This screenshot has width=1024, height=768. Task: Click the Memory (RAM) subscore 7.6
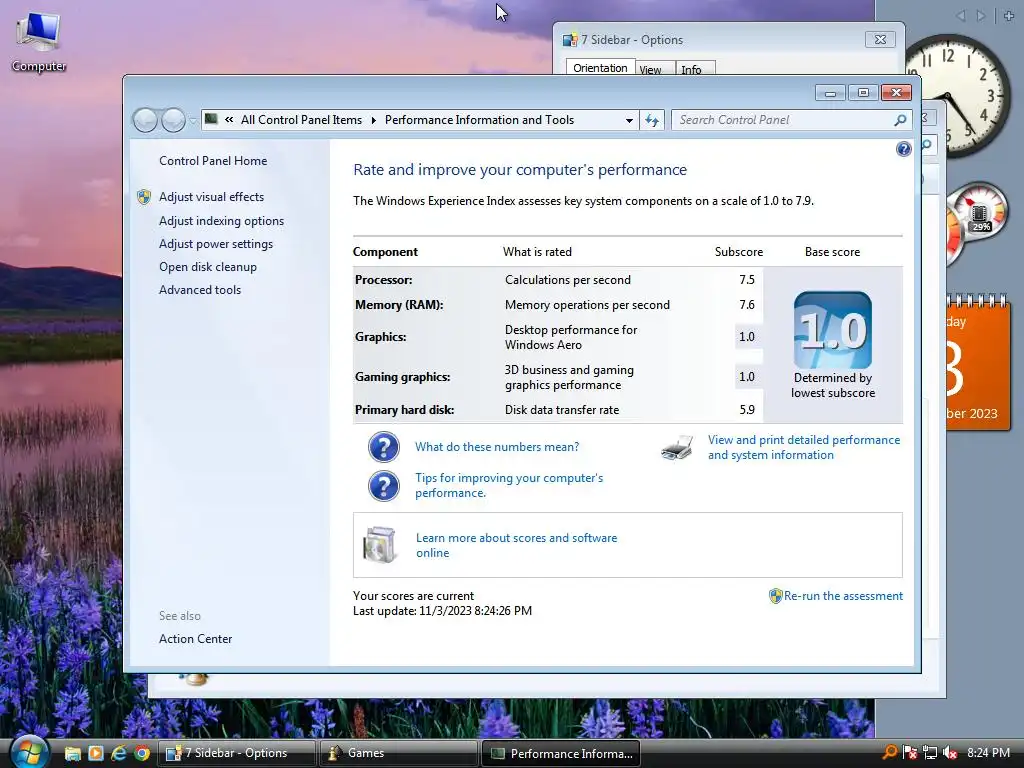pos(747,304)
